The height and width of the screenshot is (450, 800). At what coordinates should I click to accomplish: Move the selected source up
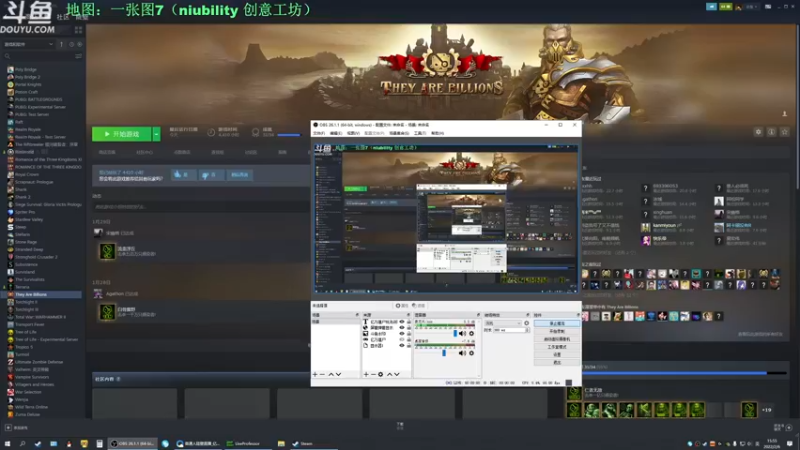point(390,374)
